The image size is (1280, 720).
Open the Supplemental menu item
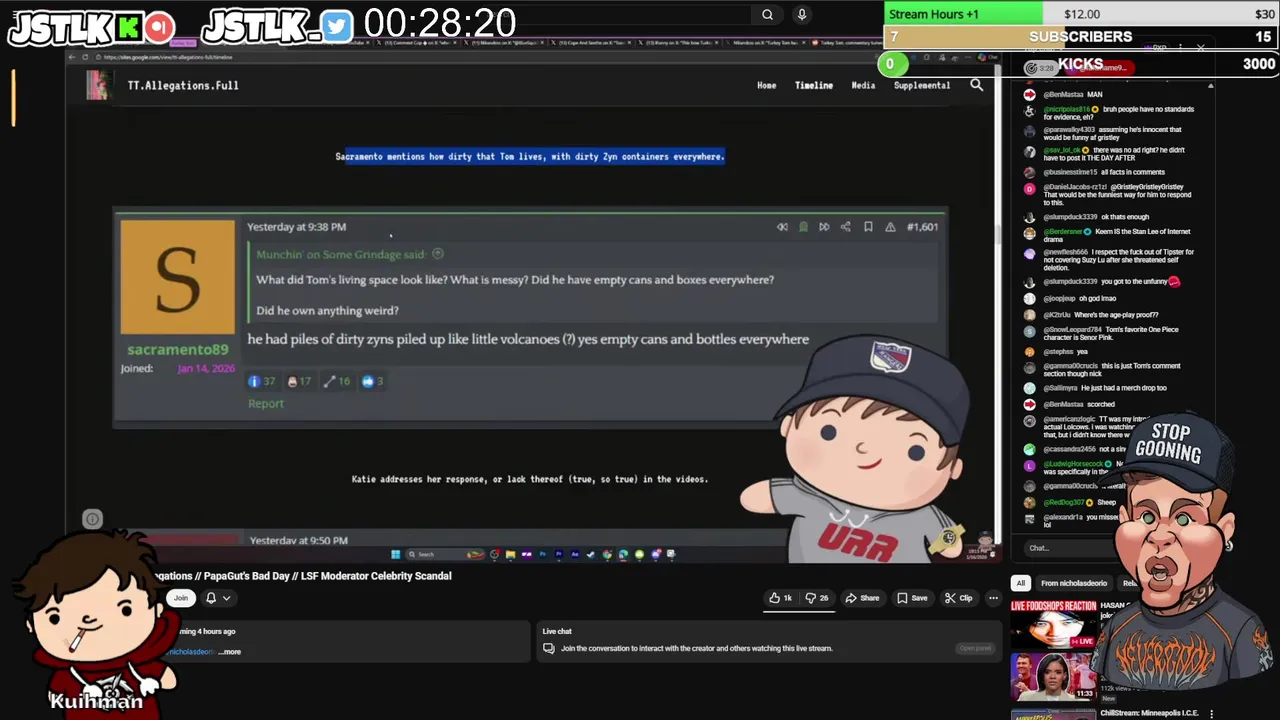pos(921,86)
